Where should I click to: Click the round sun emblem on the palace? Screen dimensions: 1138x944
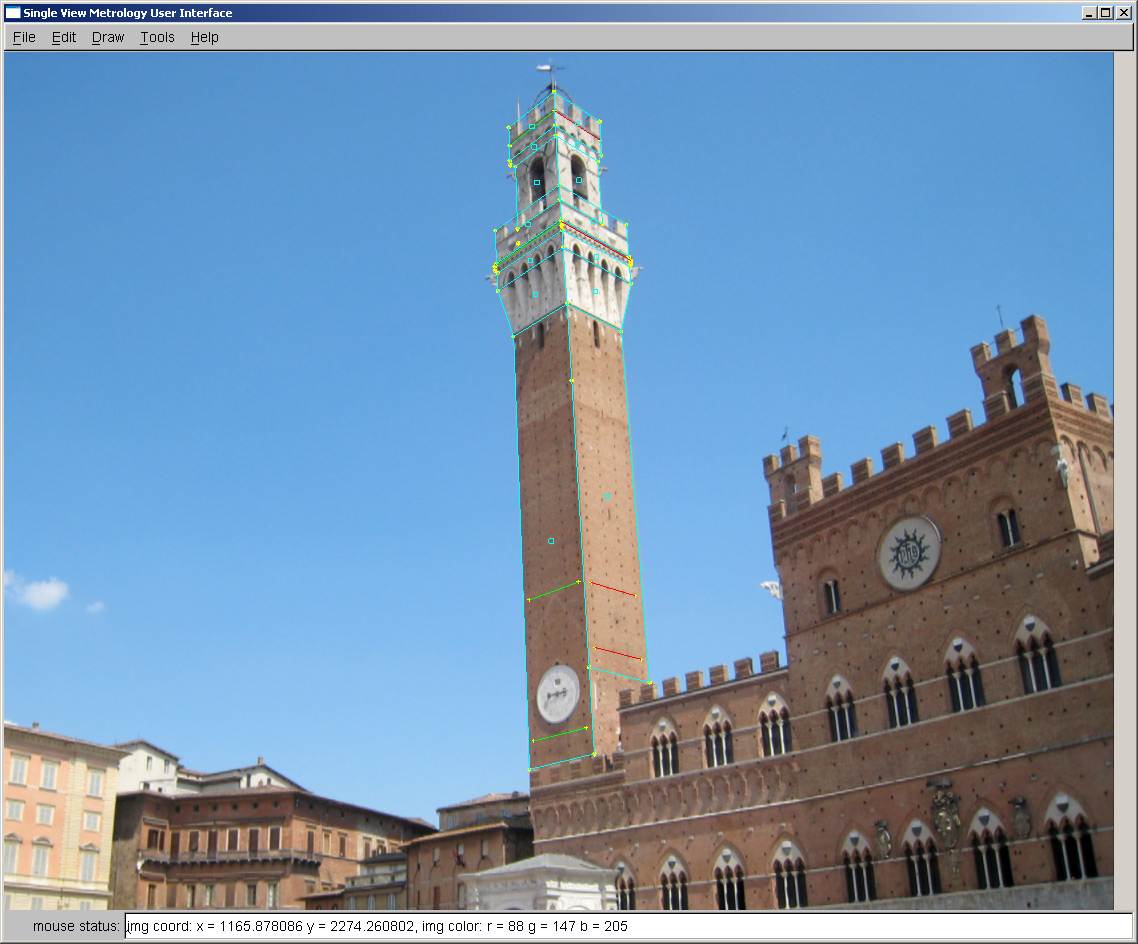pyautogui.click(x=909, y=554)
